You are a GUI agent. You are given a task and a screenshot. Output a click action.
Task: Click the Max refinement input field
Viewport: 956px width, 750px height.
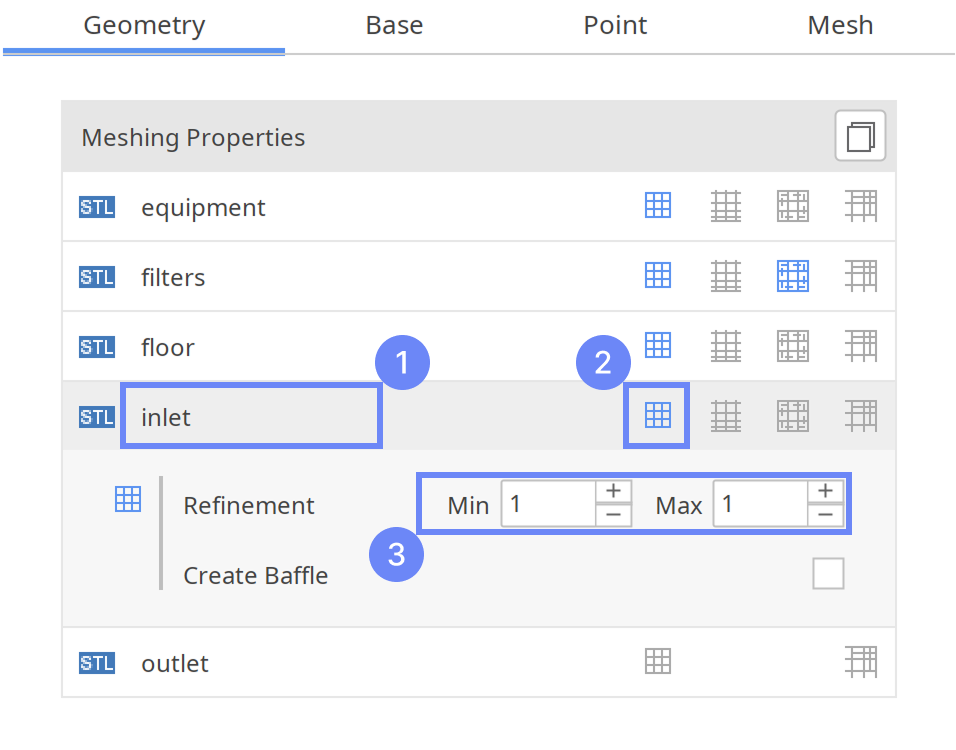pyautogui.click(x=760, y=504)
